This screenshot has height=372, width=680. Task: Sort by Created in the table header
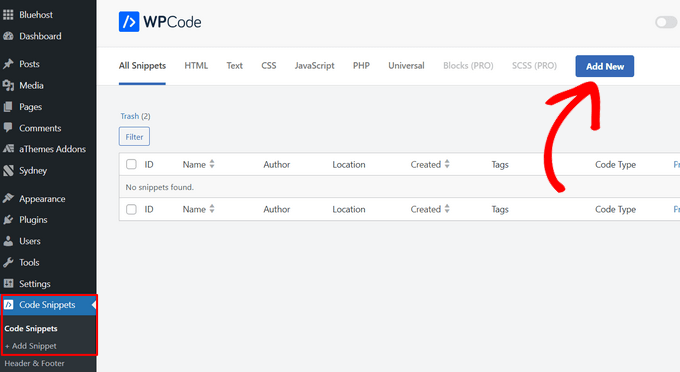(430, 164)
